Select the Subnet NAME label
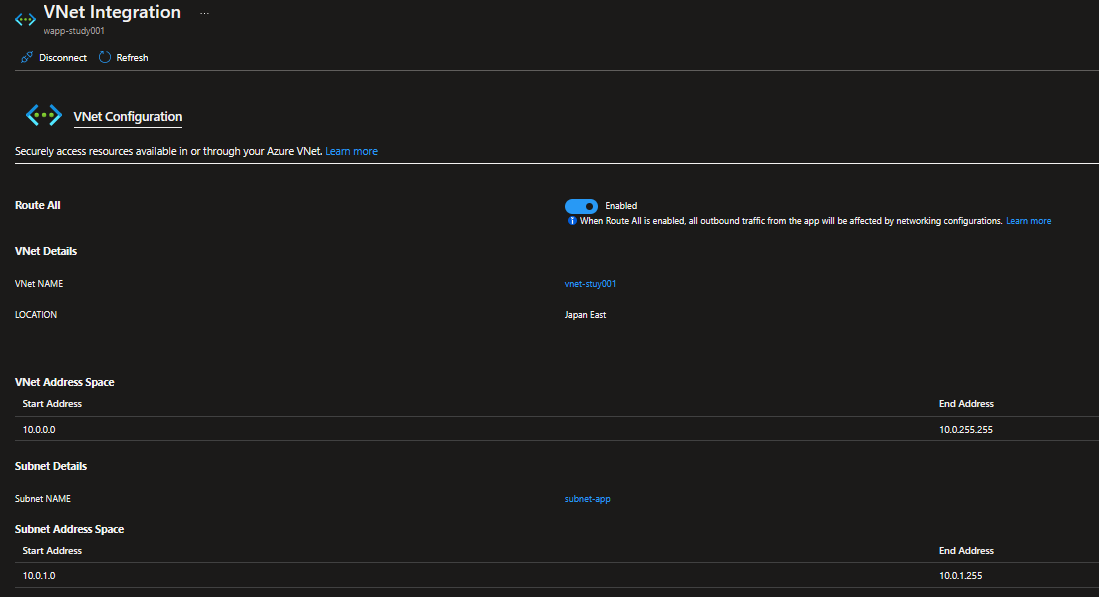 click(43, 499)
